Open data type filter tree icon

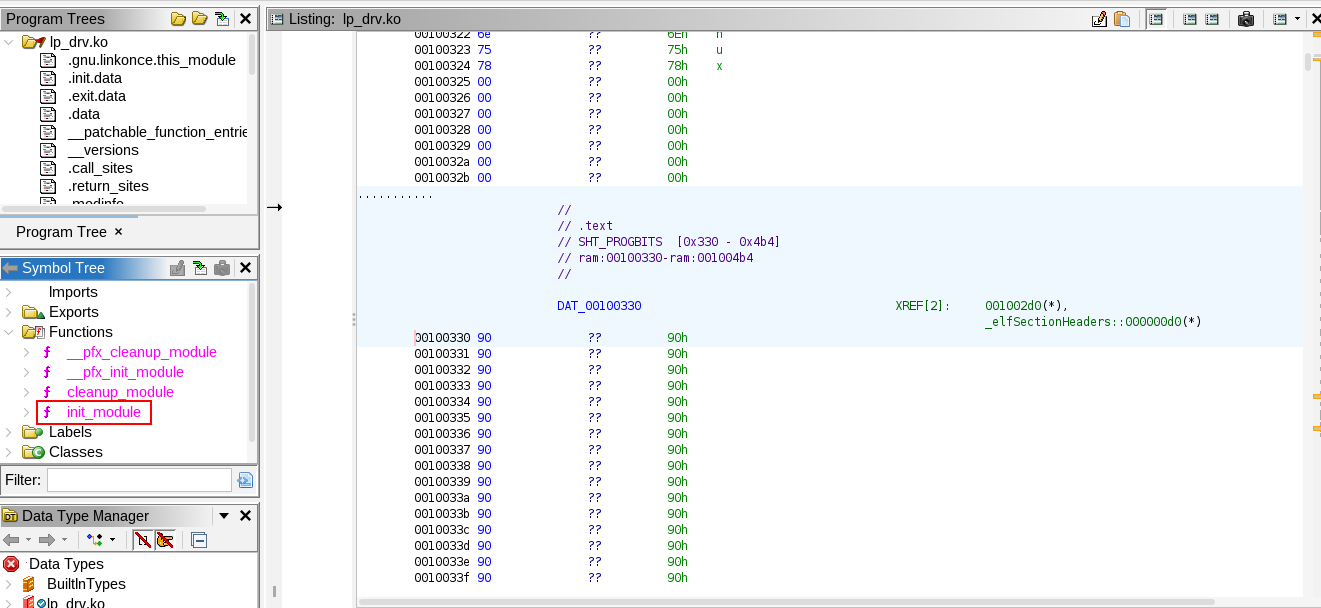94,540
